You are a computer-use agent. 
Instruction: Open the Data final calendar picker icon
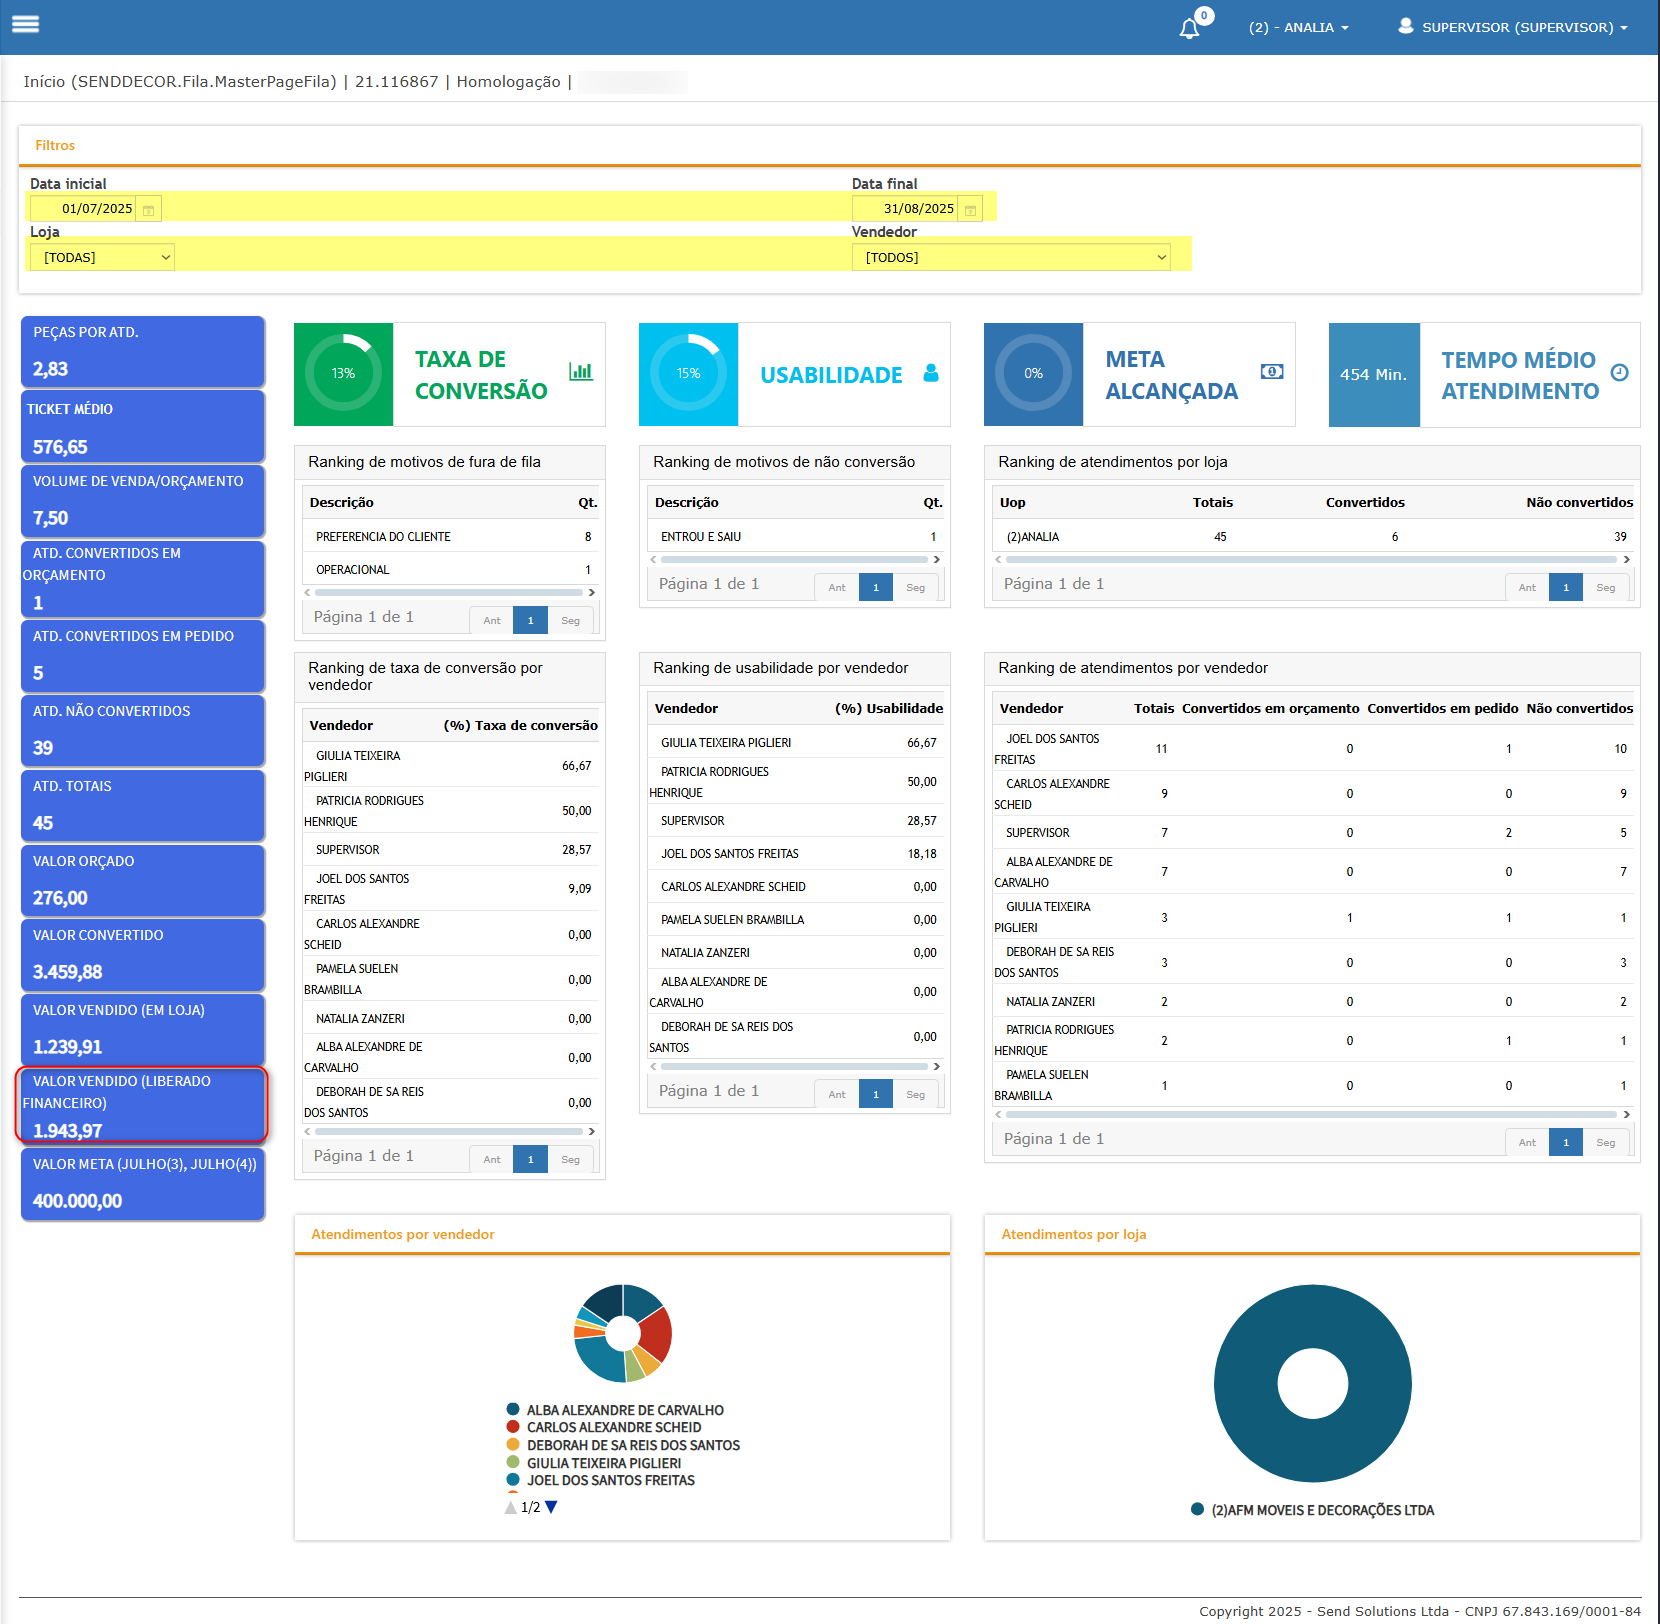coord(970,209)
